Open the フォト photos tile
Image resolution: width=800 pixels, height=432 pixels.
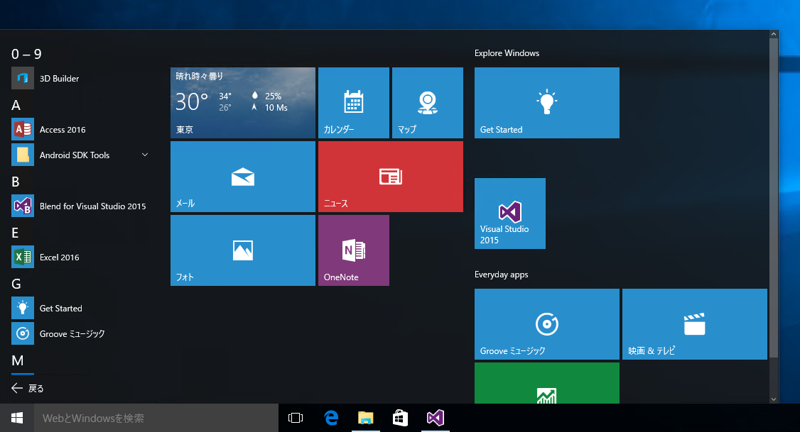tap(243, 250)
